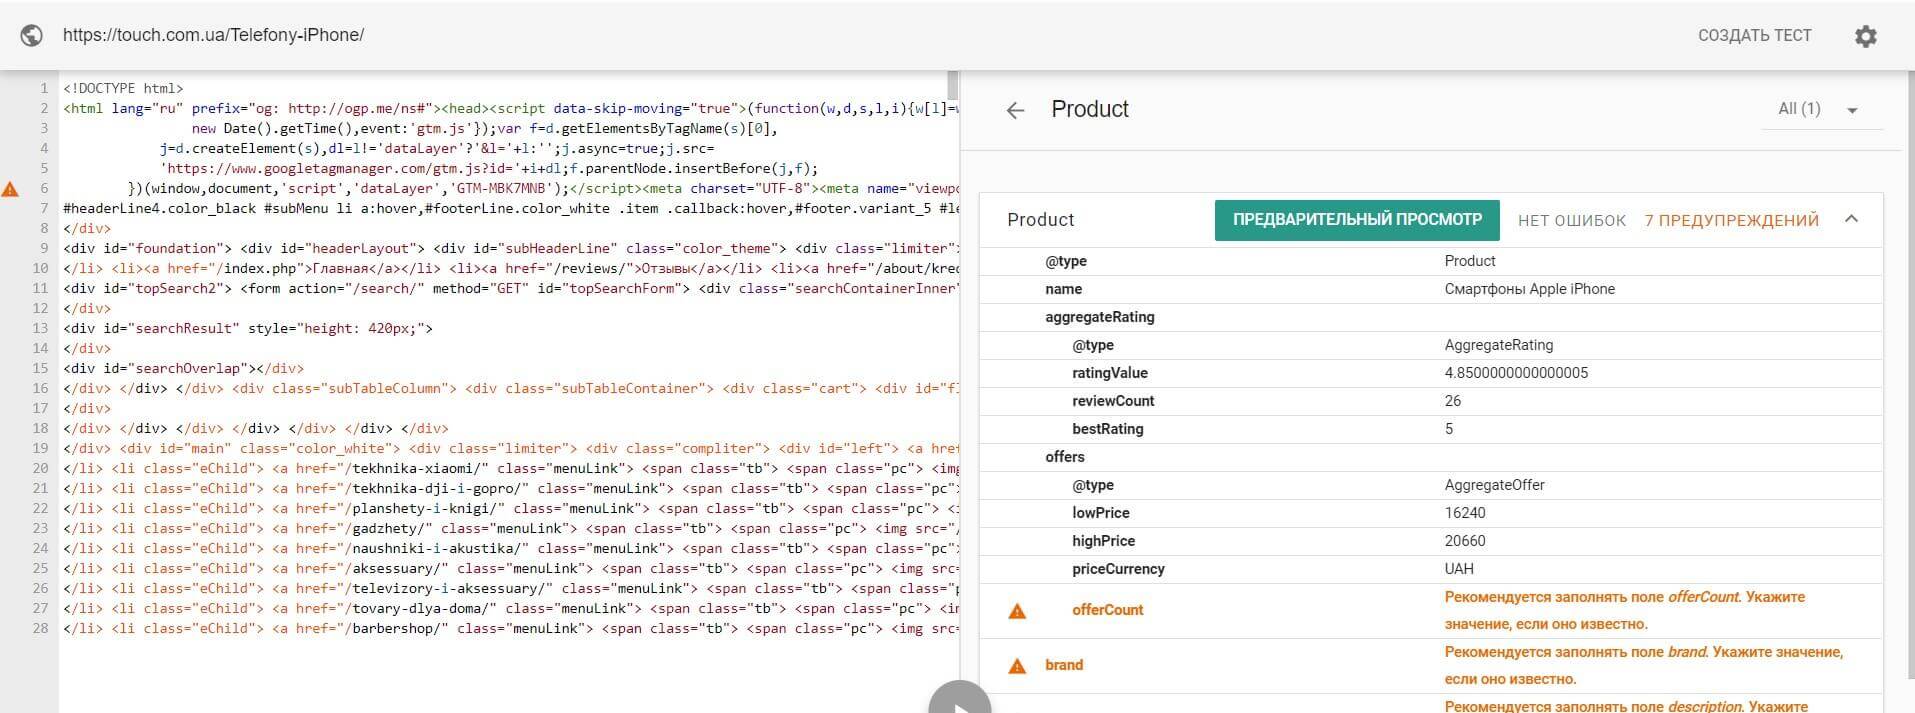Click the reviewCount row

tap(1431, 401)
